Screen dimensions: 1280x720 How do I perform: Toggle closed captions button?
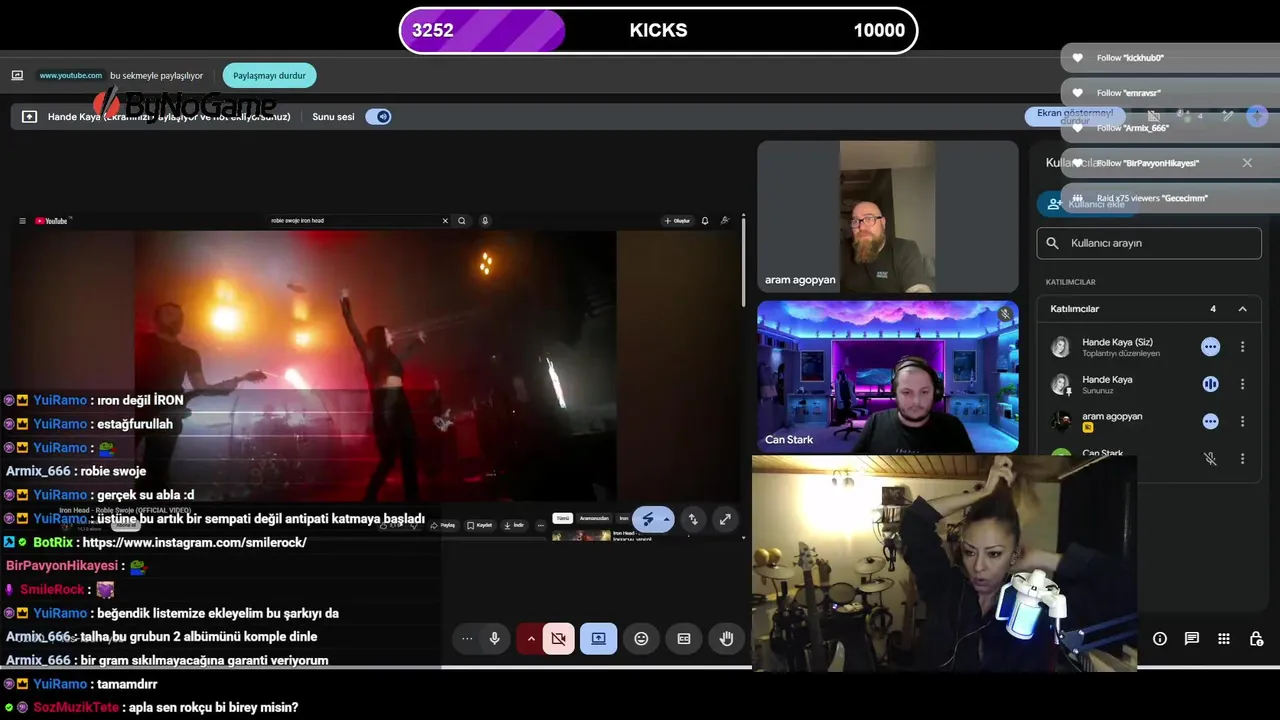point(684,639)
